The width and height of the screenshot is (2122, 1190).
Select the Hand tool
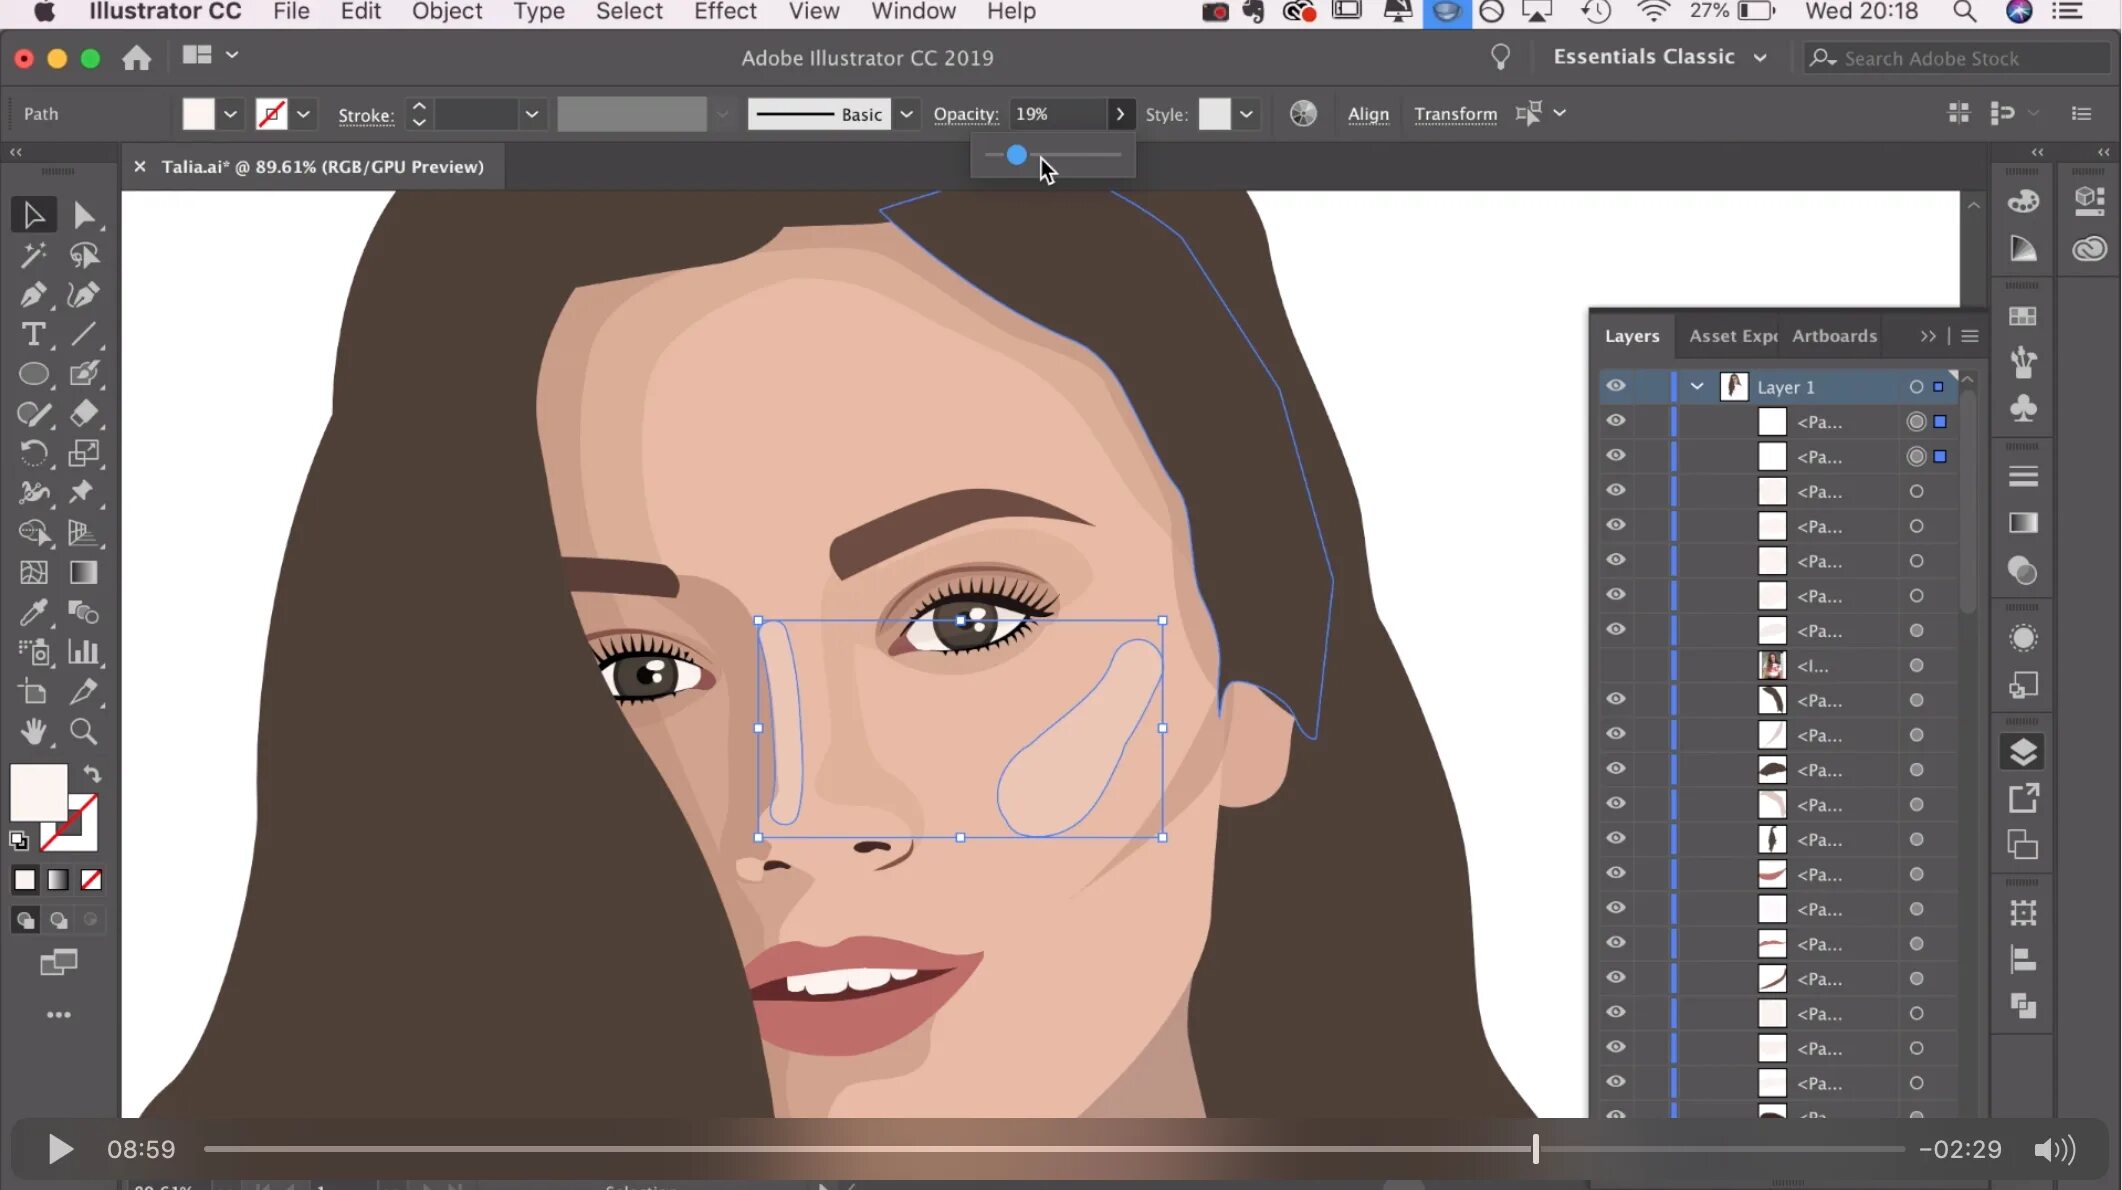[x=32, y=732]
